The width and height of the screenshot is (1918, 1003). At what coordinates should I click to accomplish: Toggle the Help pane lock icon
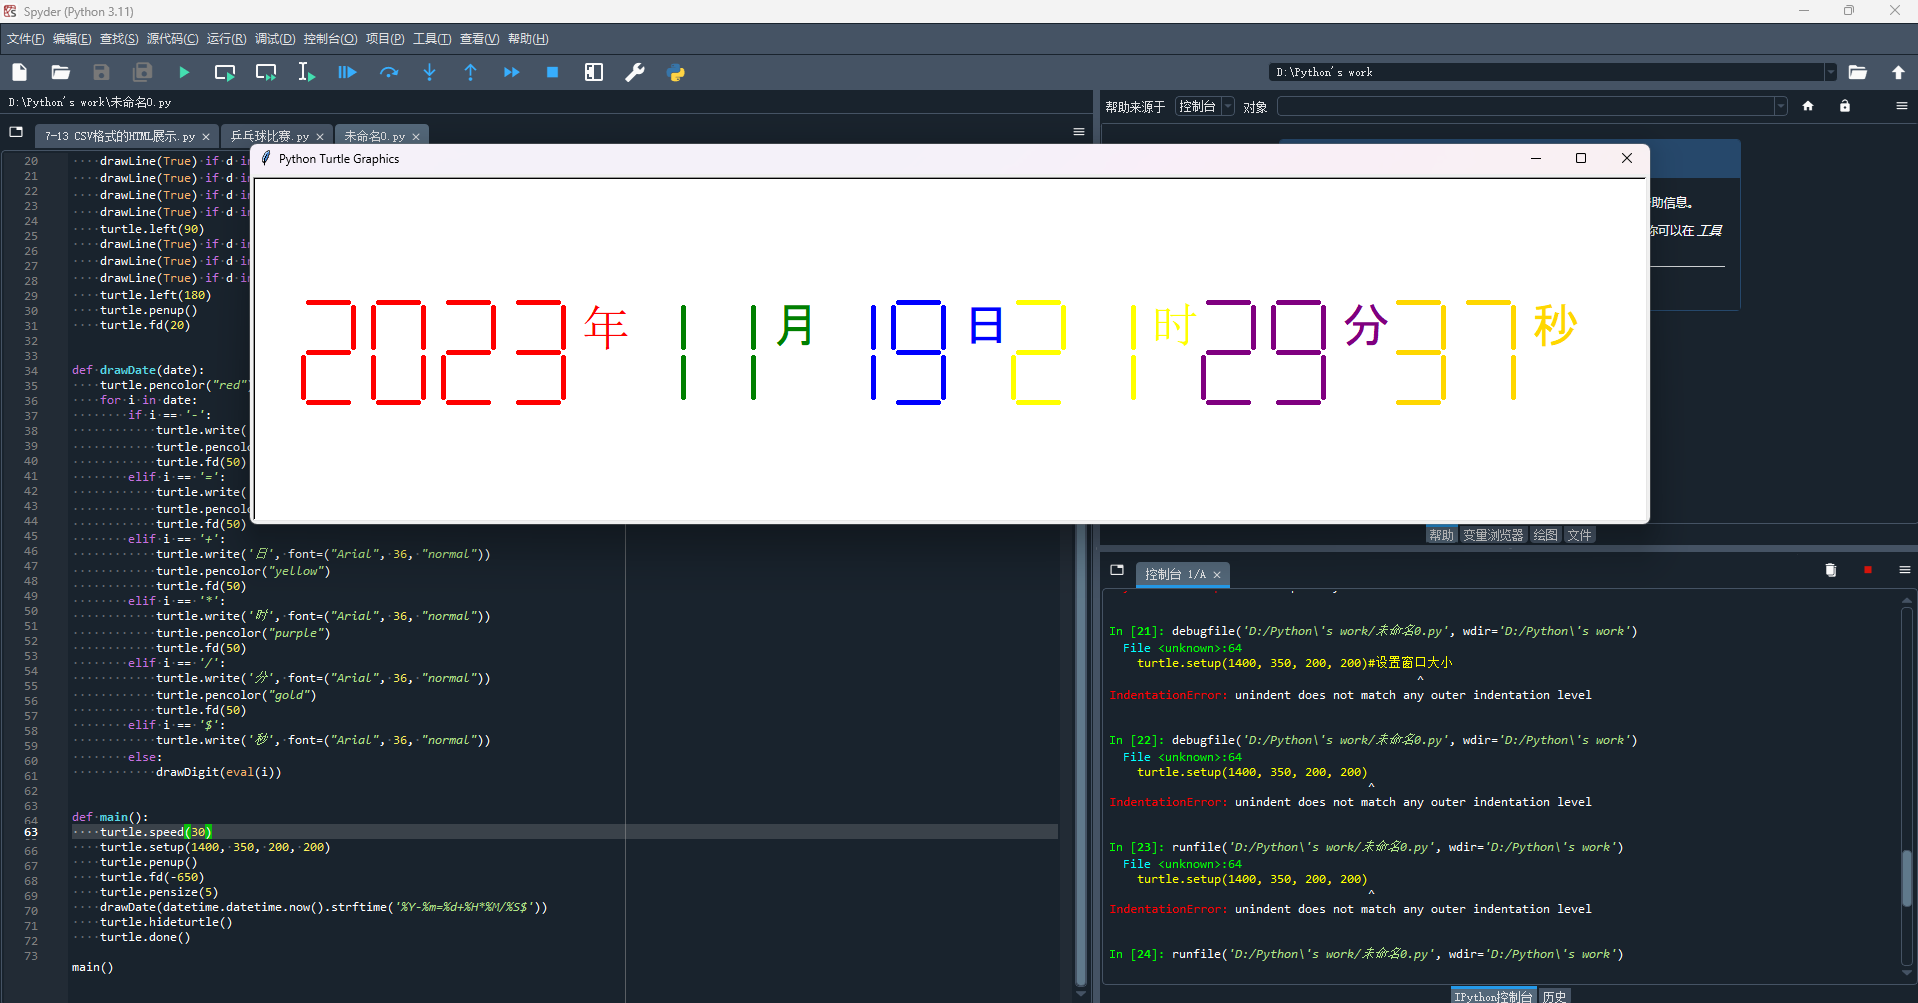(x=1845, y=106)
